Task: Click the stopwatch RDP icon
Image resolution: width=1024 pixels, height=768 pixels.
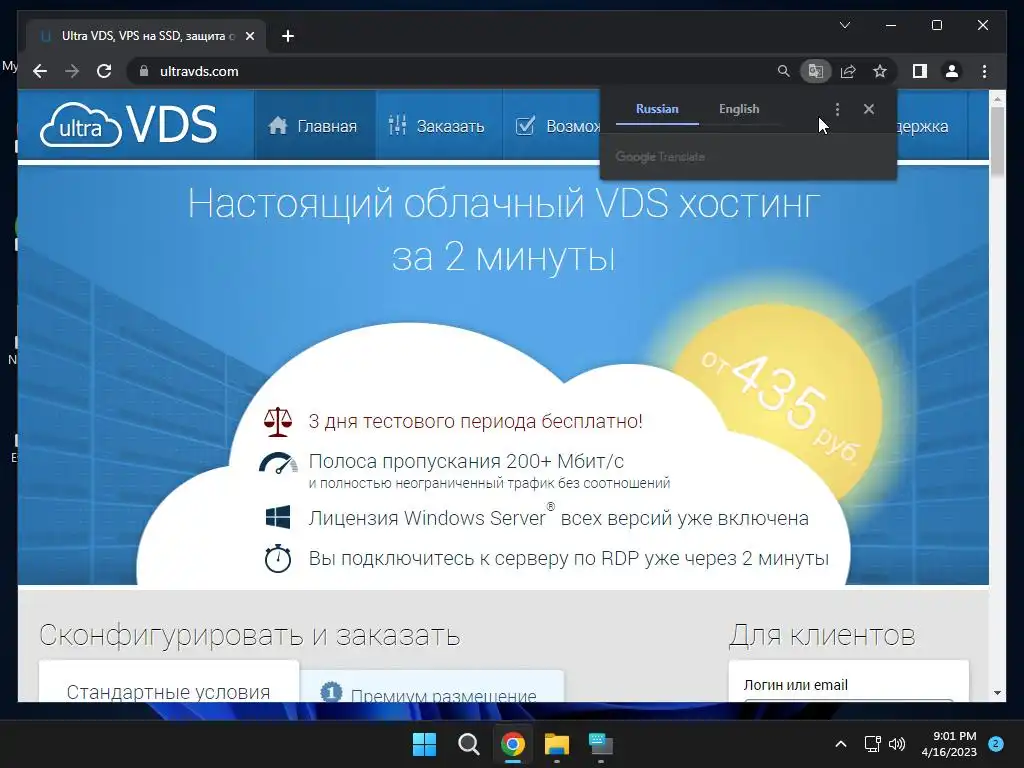Action: [278, 558]
